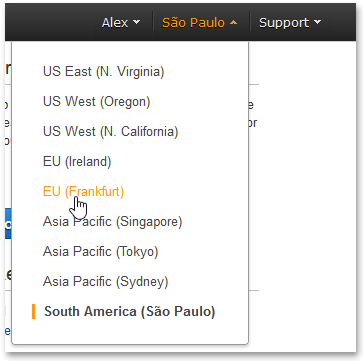
Task: Click the Alex username label
Action: pyautogui.click(x=115, y=23)
